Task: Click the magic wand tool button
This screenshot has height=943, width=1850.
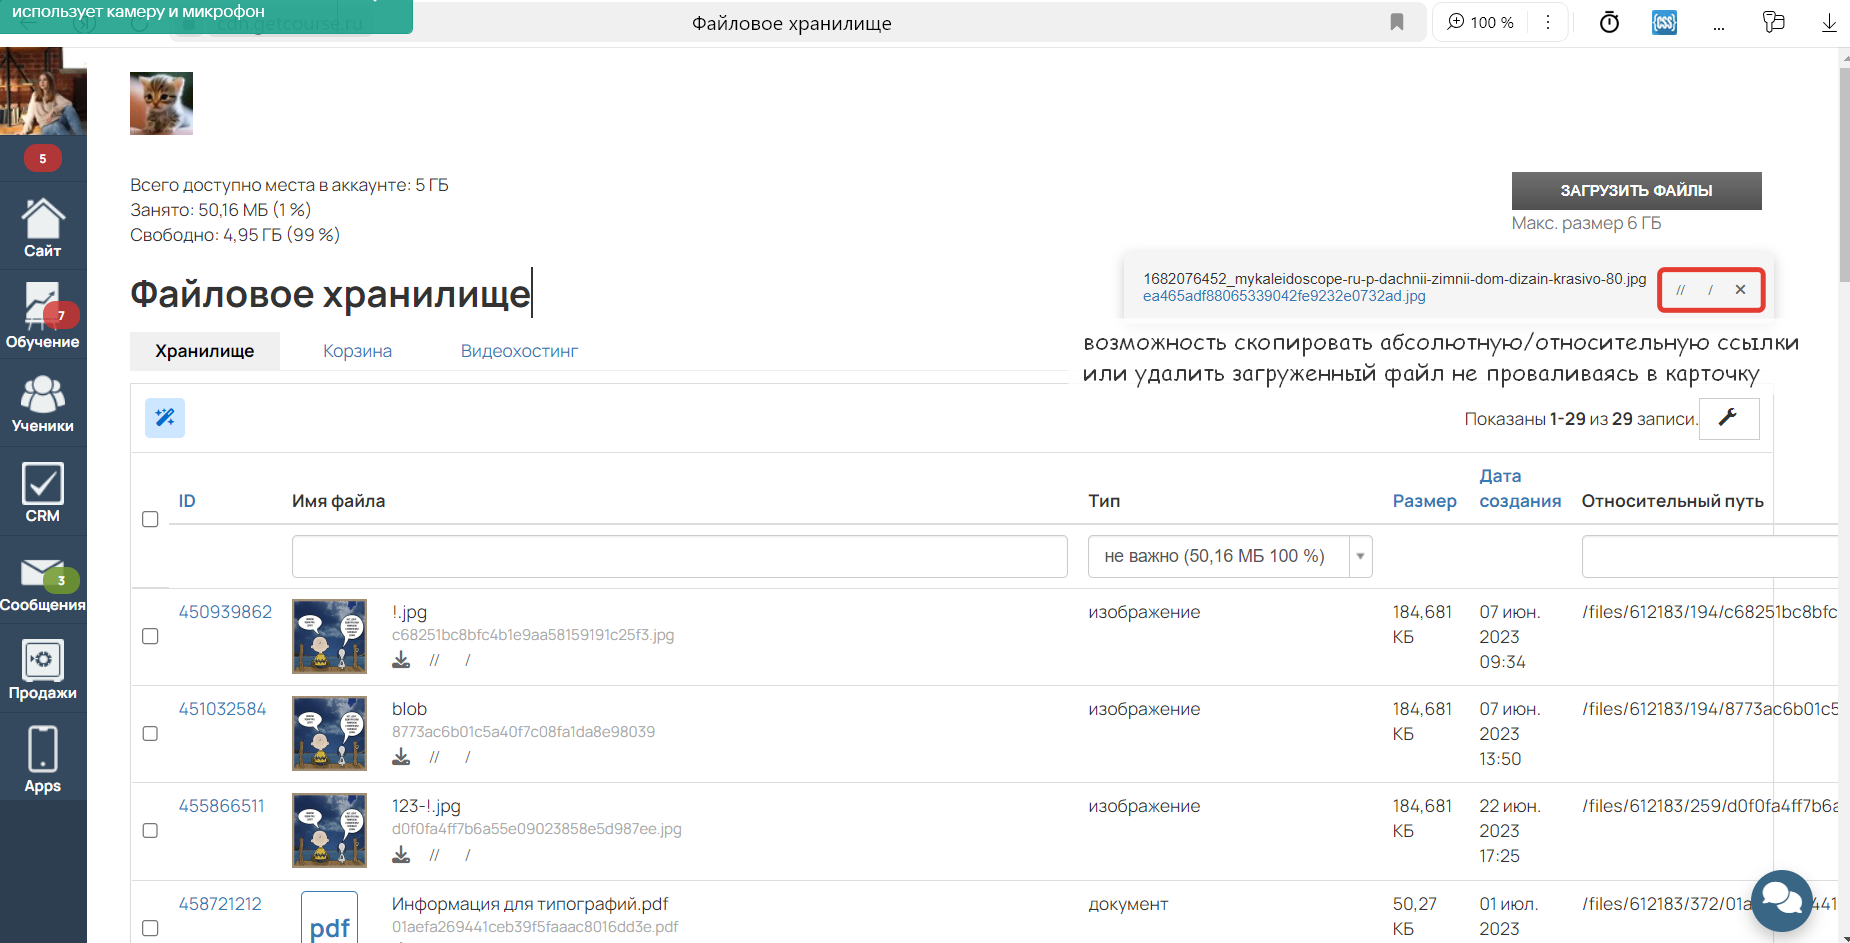Action: click(x=165, y=417)
